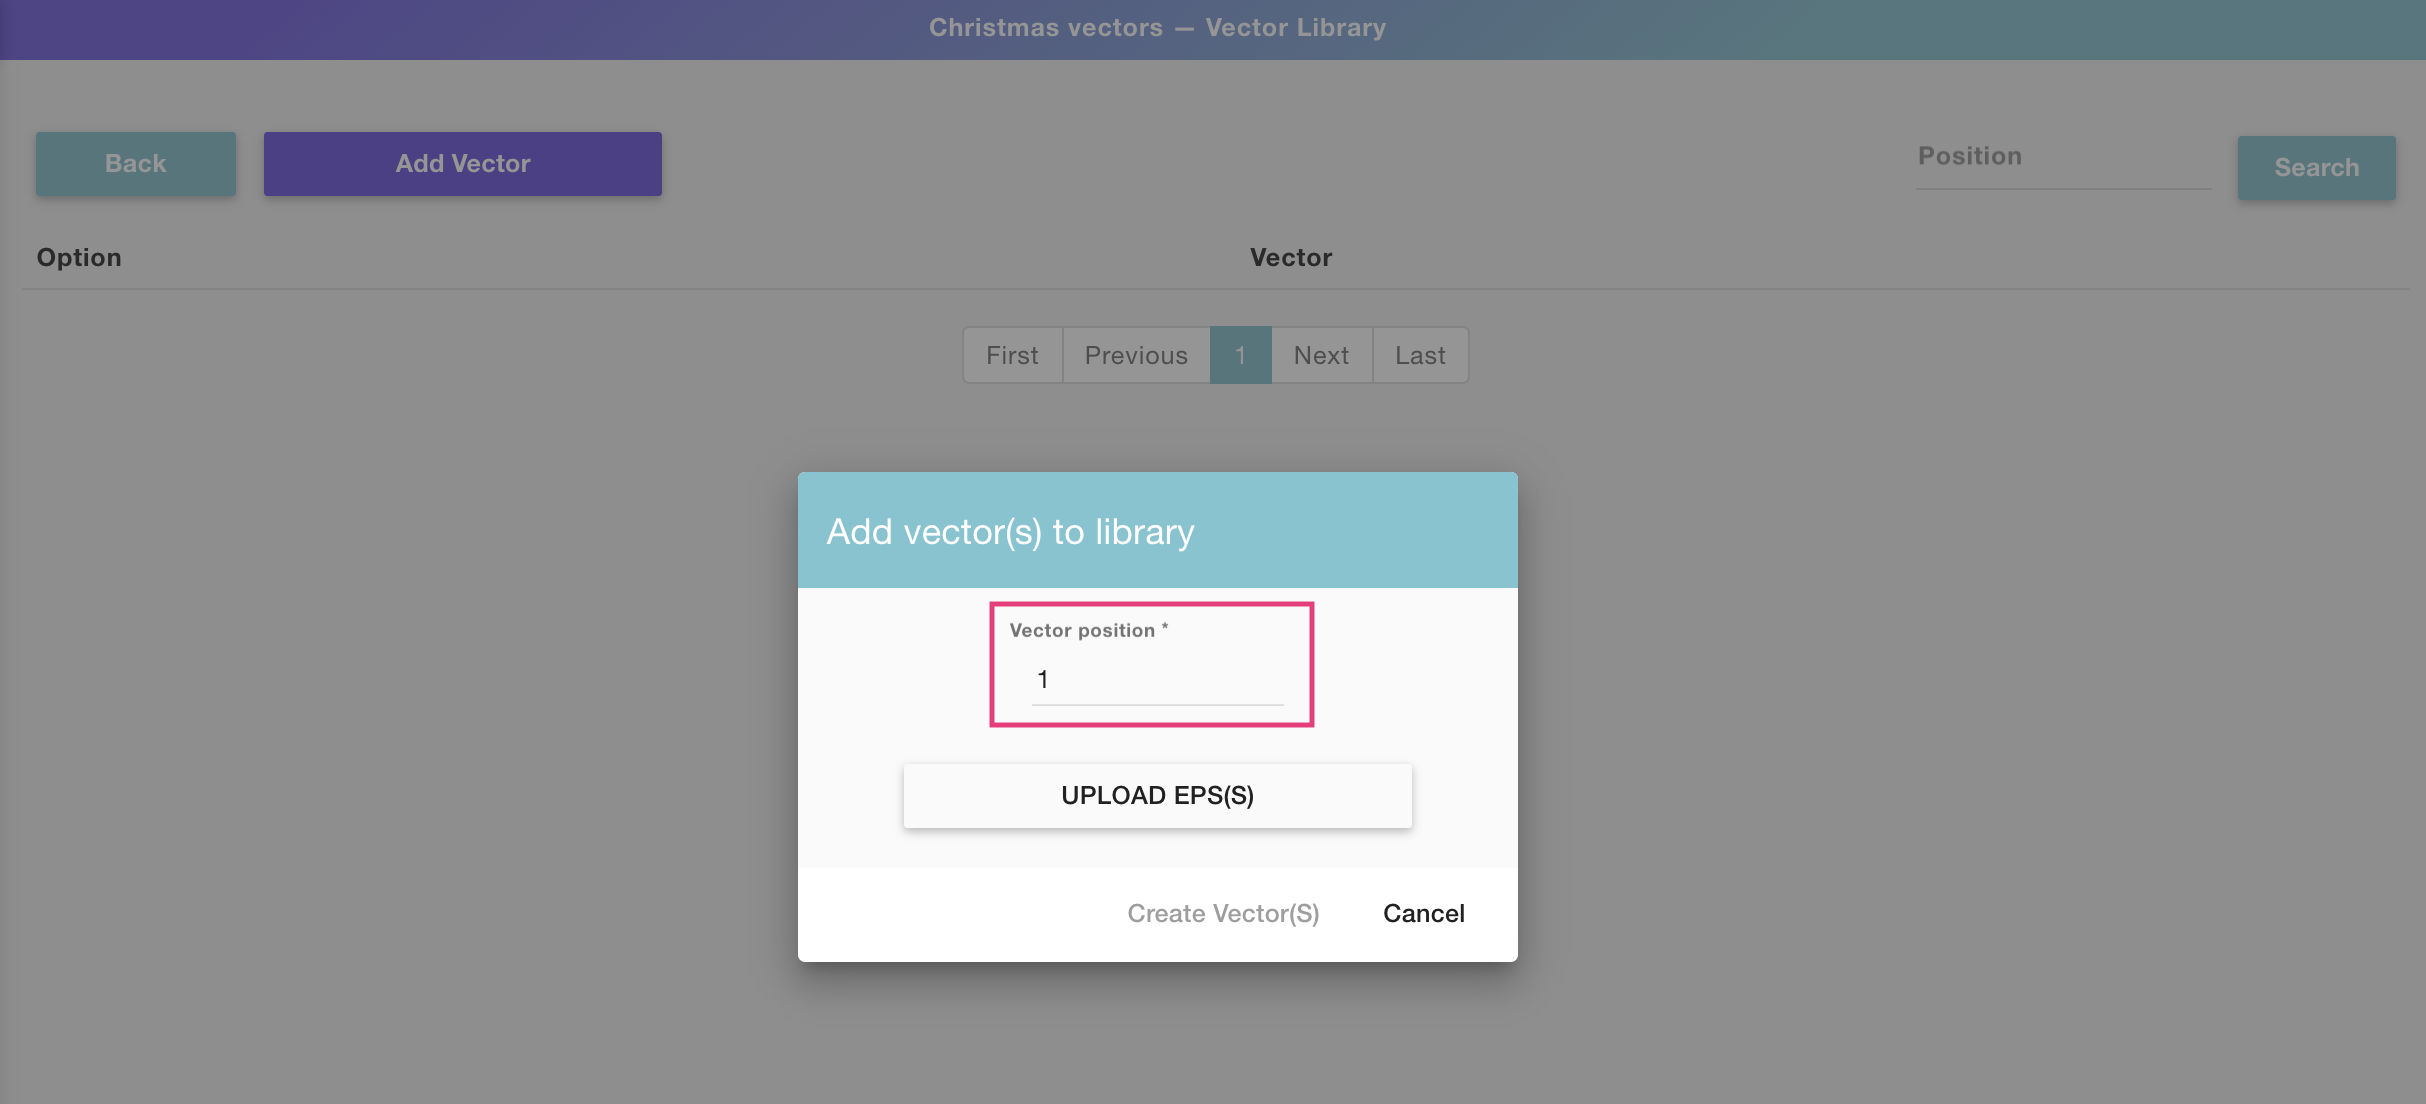Jump to the Last page

(1420, 356)
